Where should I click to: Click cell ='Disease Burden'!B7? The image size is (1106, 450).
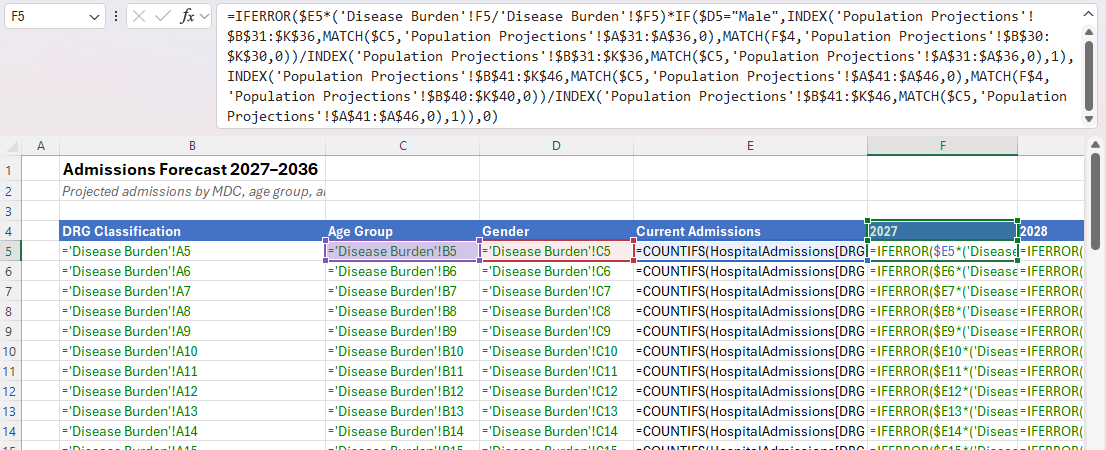(x=402, y=291)
